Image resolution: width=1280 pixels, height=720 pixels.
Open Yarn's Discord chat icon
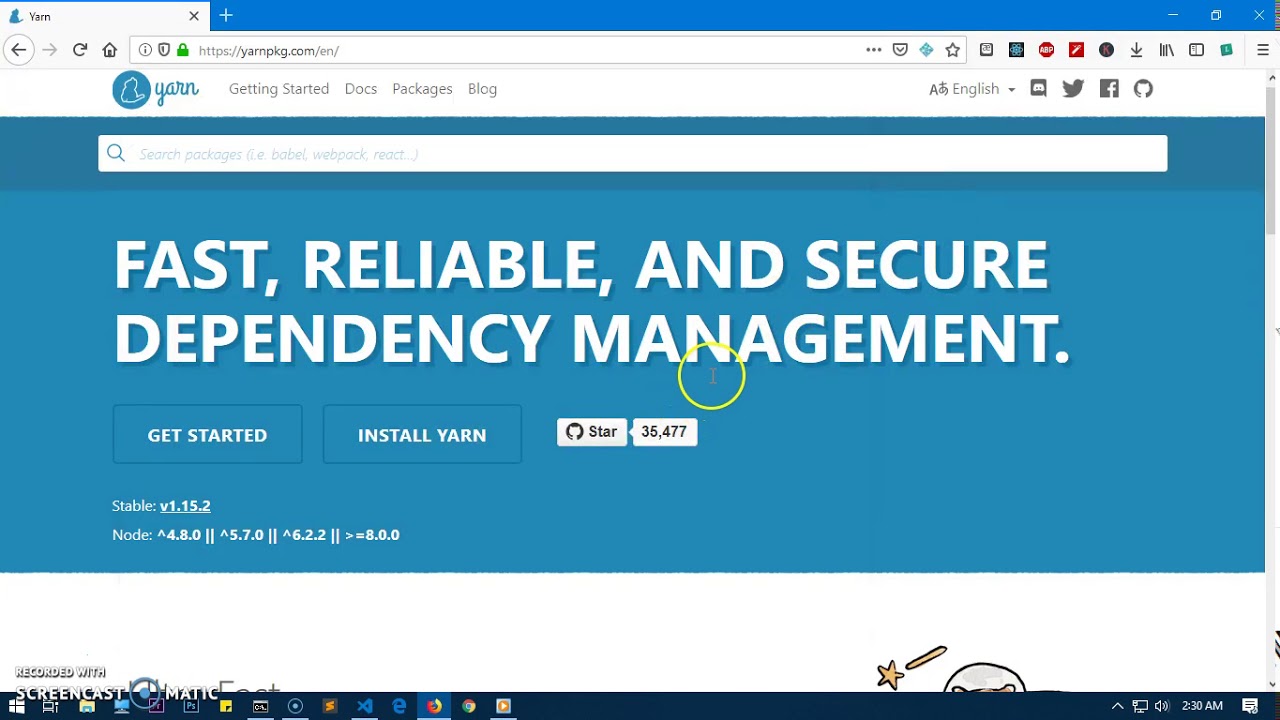(x=1038, y=89)
